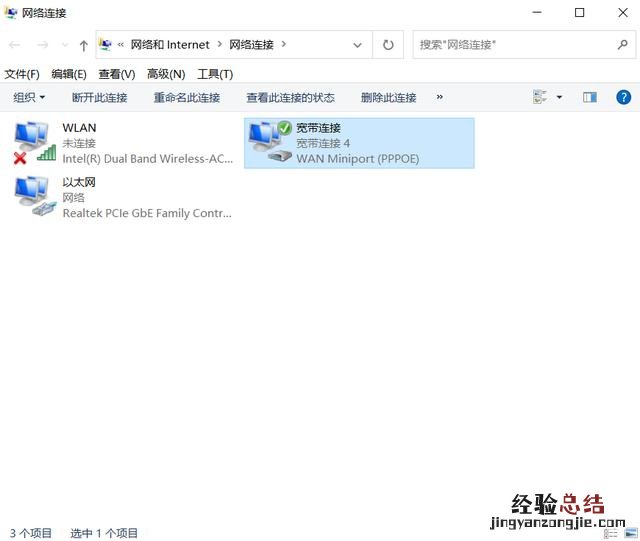Image resolution: width=640 pixels, height=541 pixels.
Task: Click the change view icon
Action: coord(540,97)
